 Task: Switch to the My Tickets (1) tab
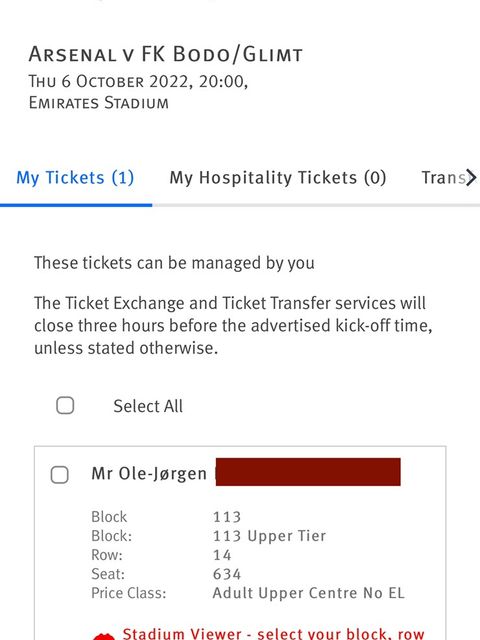tap(75, 178)
